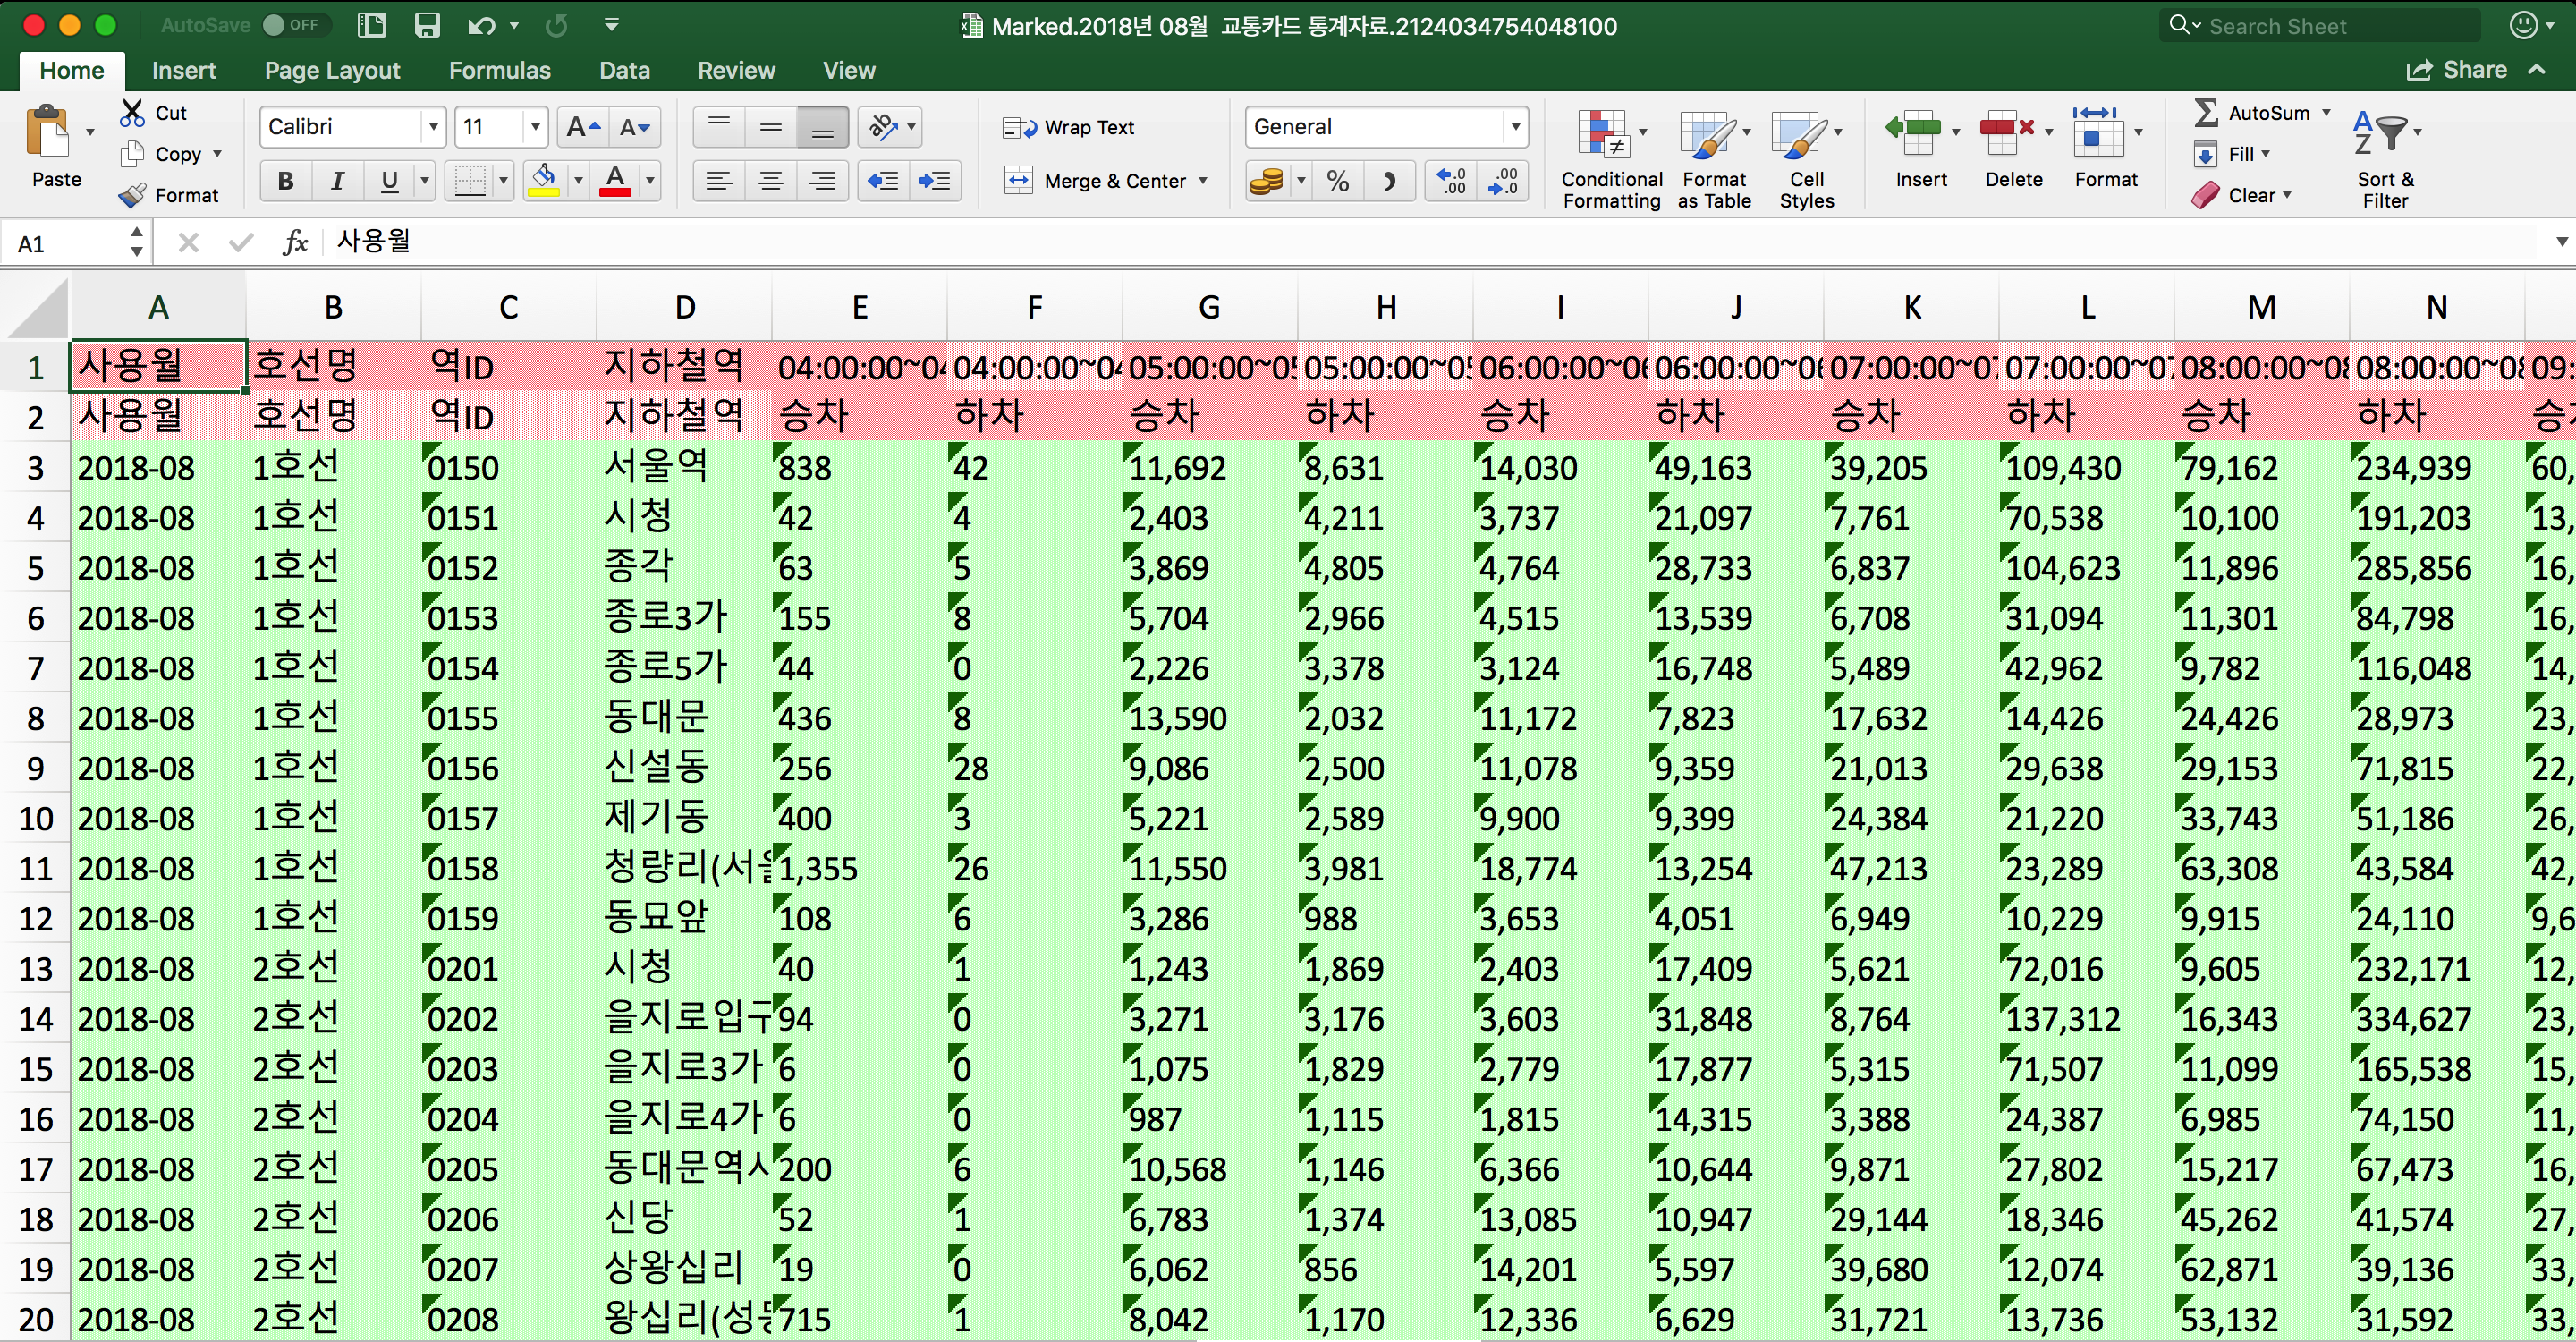Open the Page Layout tab

(332, 70)
